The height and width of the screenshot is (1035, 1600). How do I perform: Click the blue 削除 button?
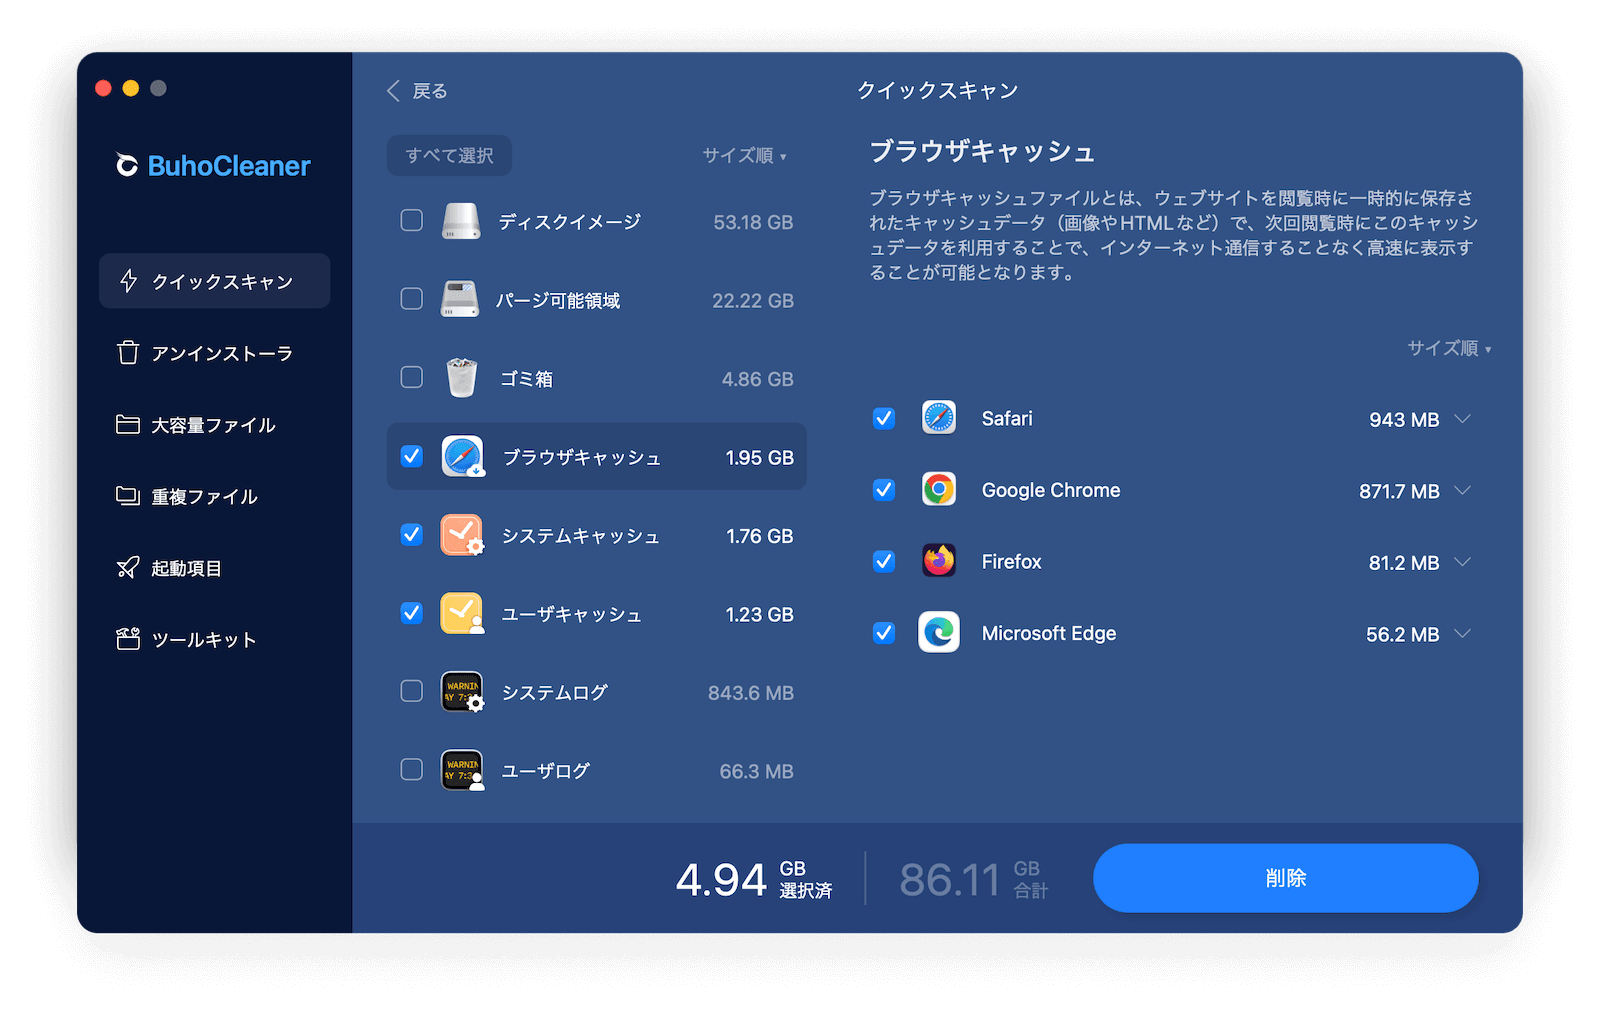(x=1285, y=878)
